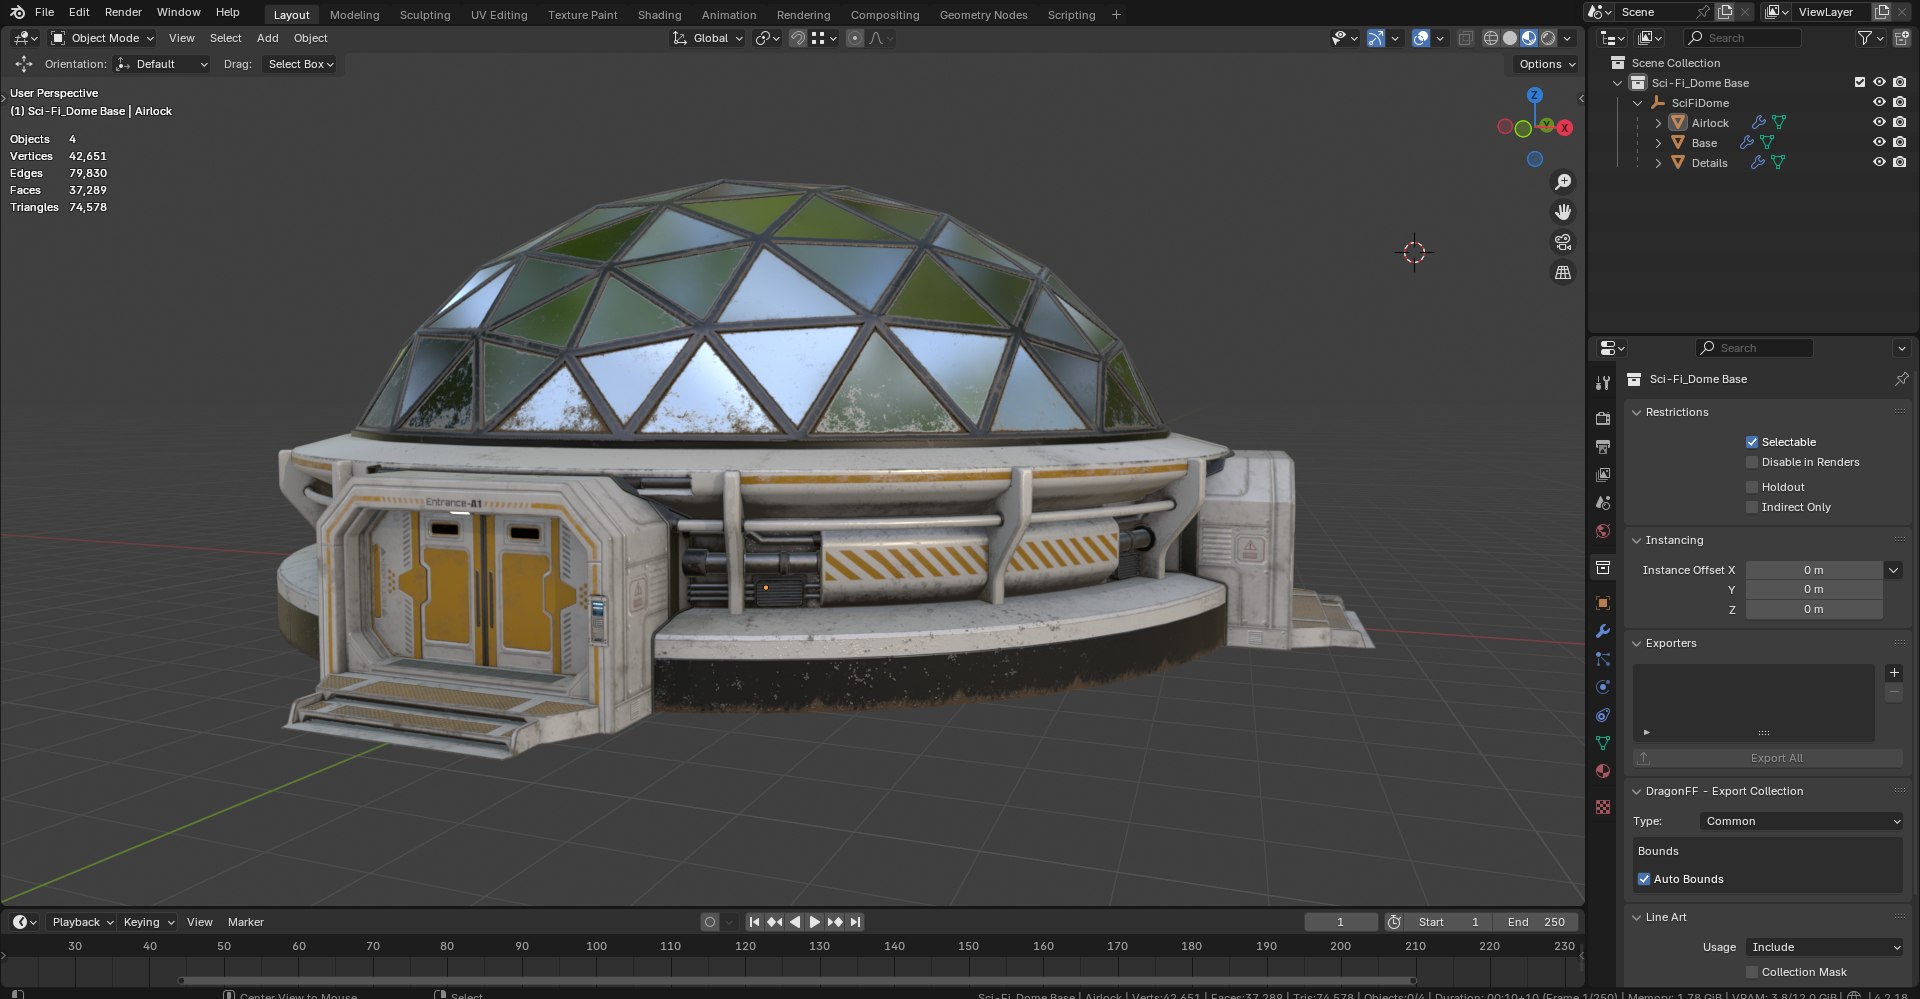The image size is (1920, 999).
Task: Open the Object Constraints properties tab
Action: [1603, 715]
